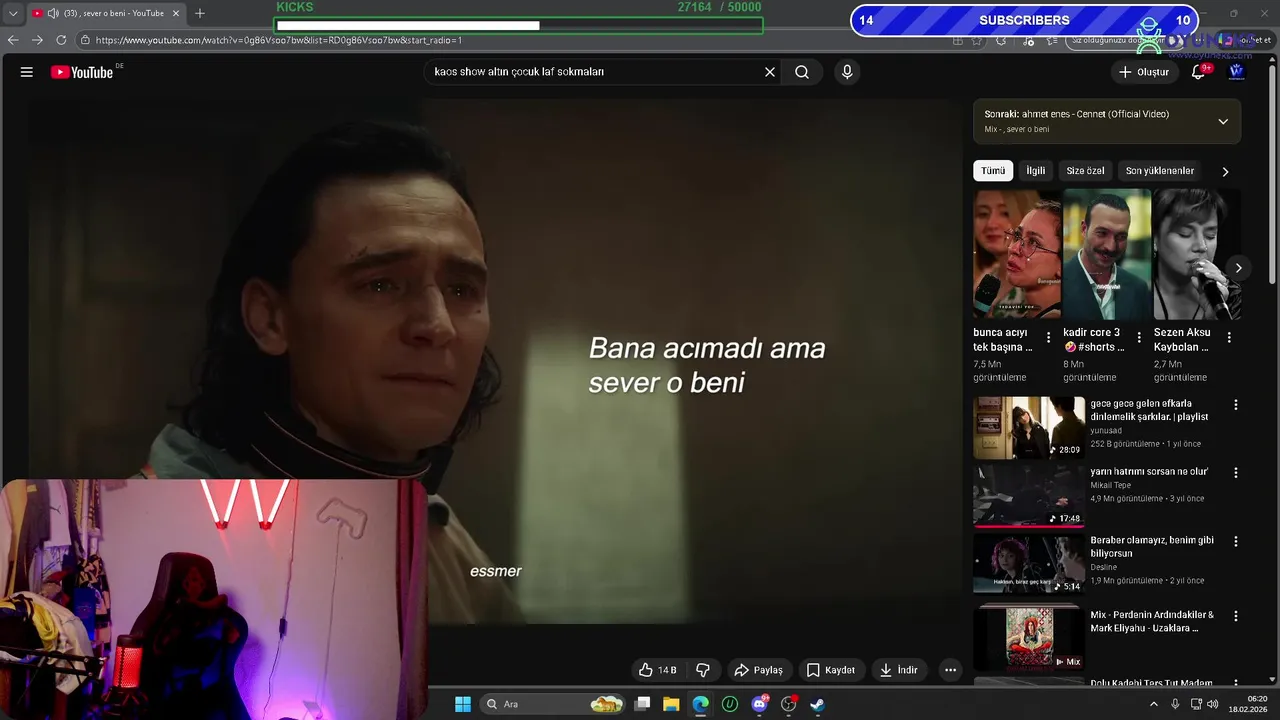Expand the 'Sonraki' playlist panel
1280x720 pixels.
pos(1222,121)
